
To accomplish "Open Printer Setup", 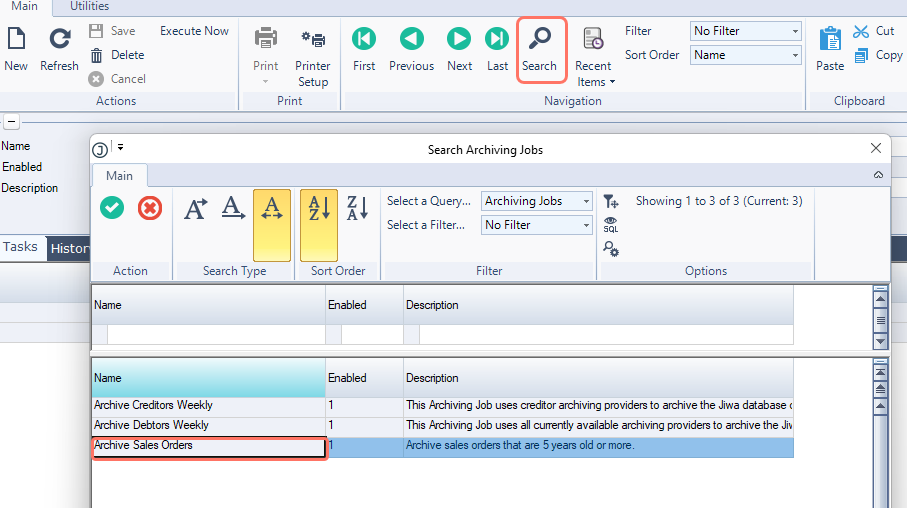I will click(x=313, y=57).
